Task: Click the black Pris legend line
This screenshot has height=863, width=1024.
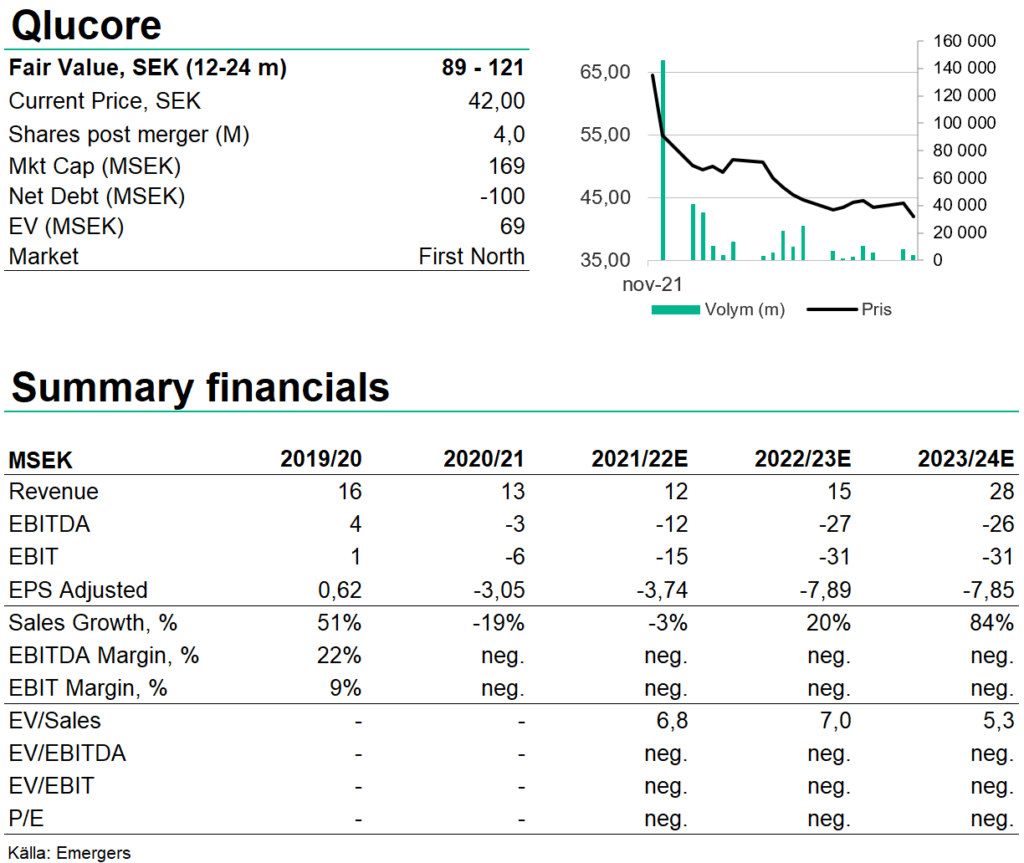Action: [832, 310]
